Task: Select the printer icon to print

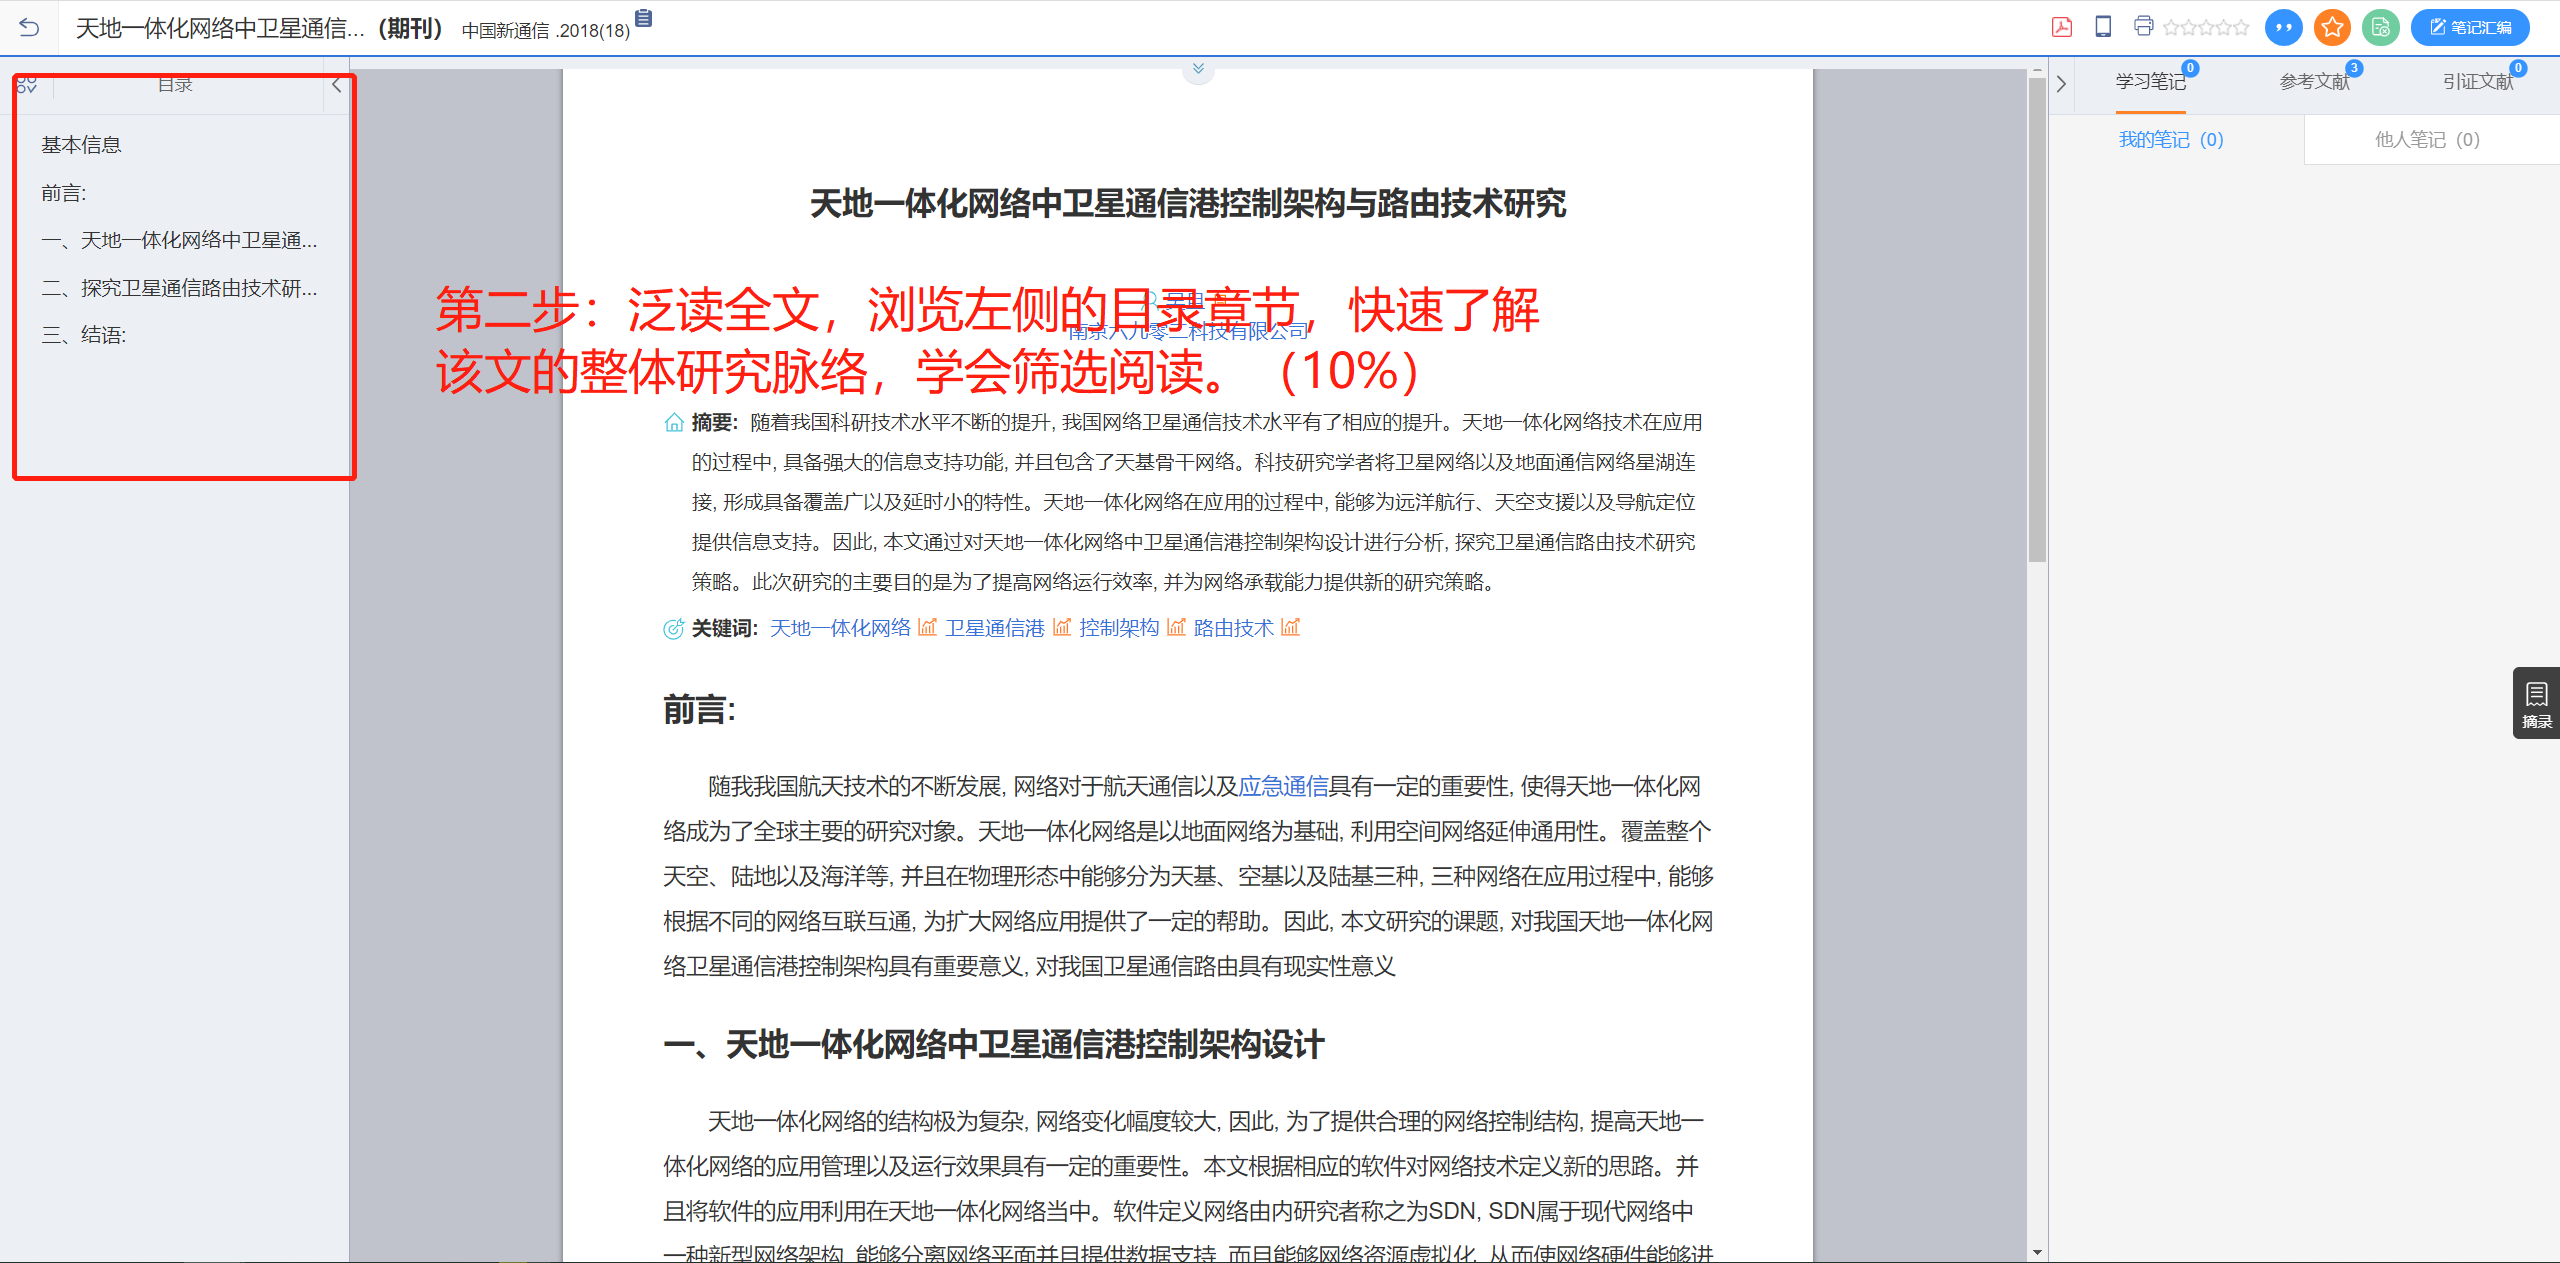Action: [x=2143, y=28]
